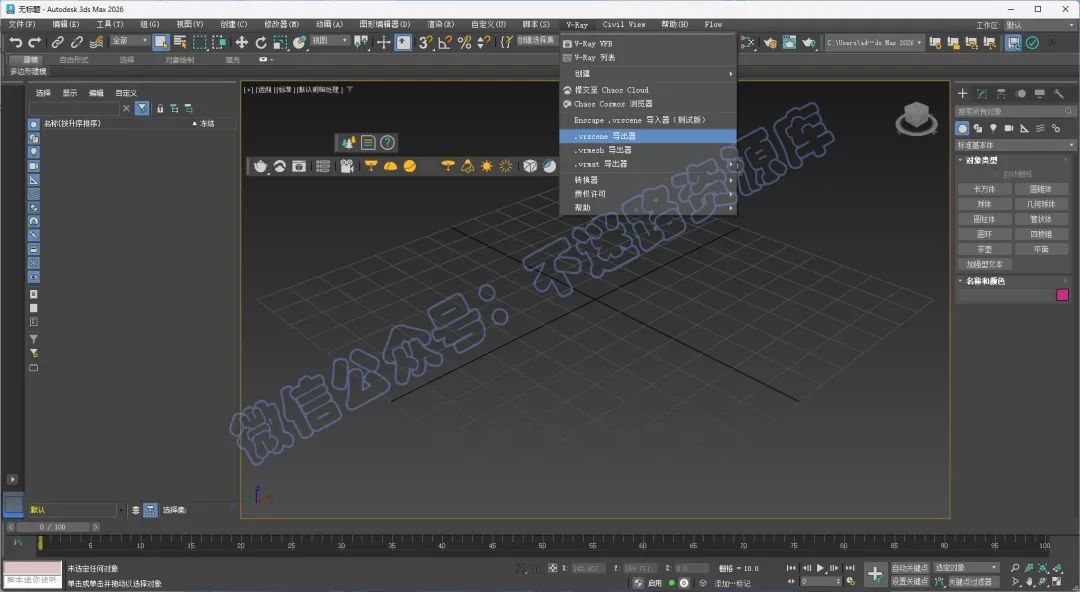Click the Undo arrow icon
Viewport: 1080px width, 592px height.
[16, 43]
